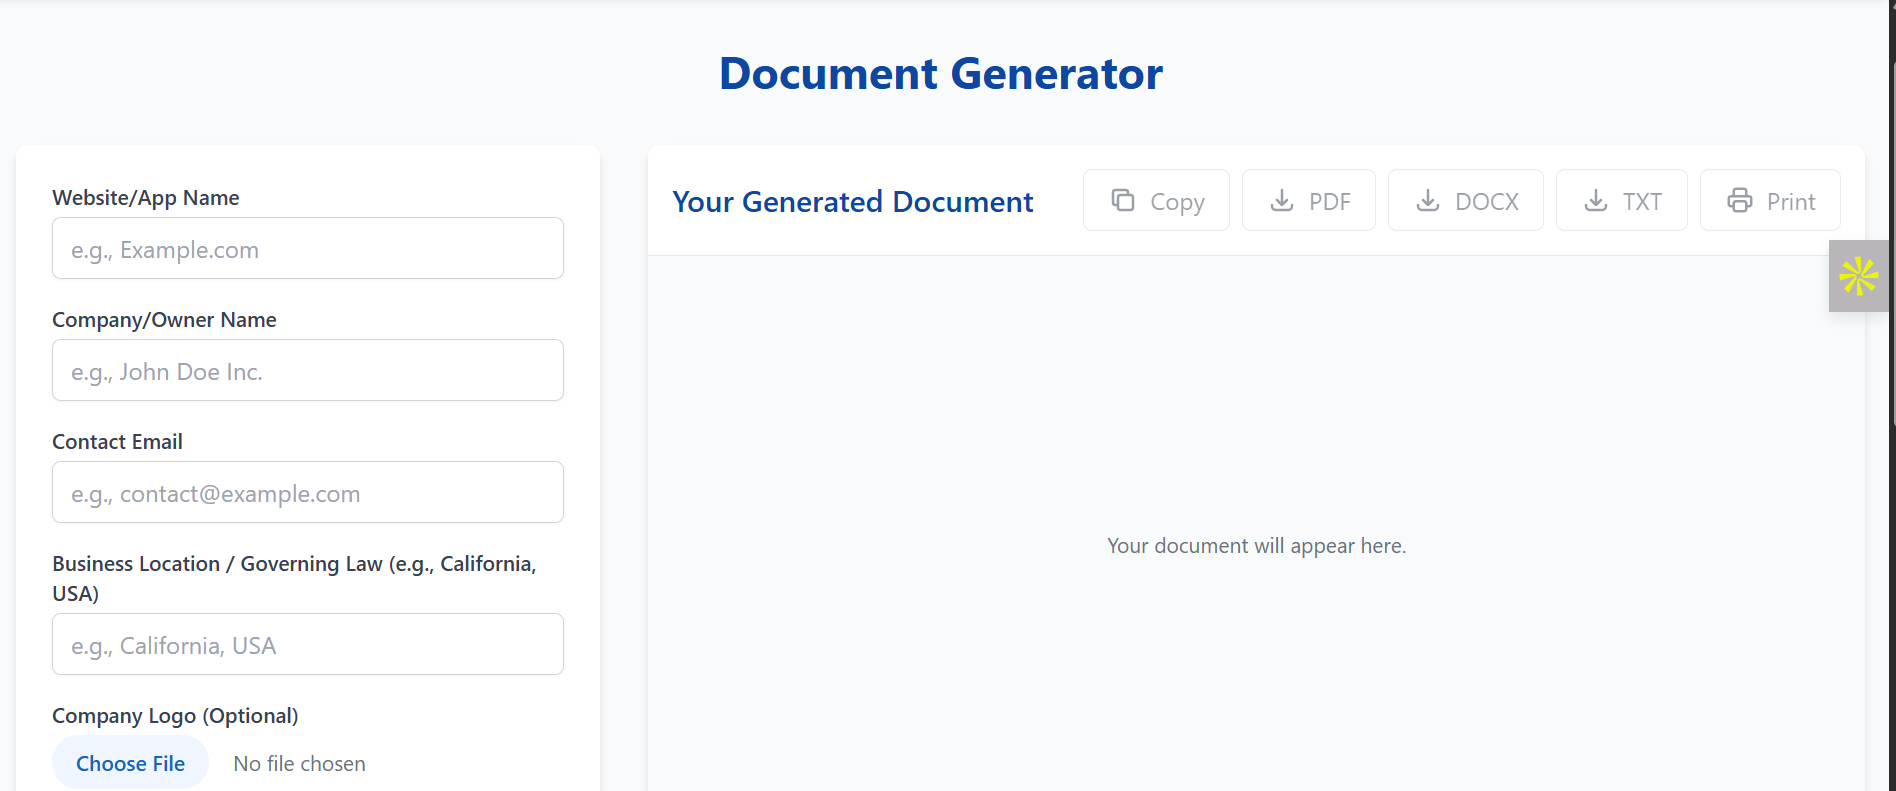Choose File for company logo
The width and height of the screenshot is (1896, 791).
pos(130,763)
